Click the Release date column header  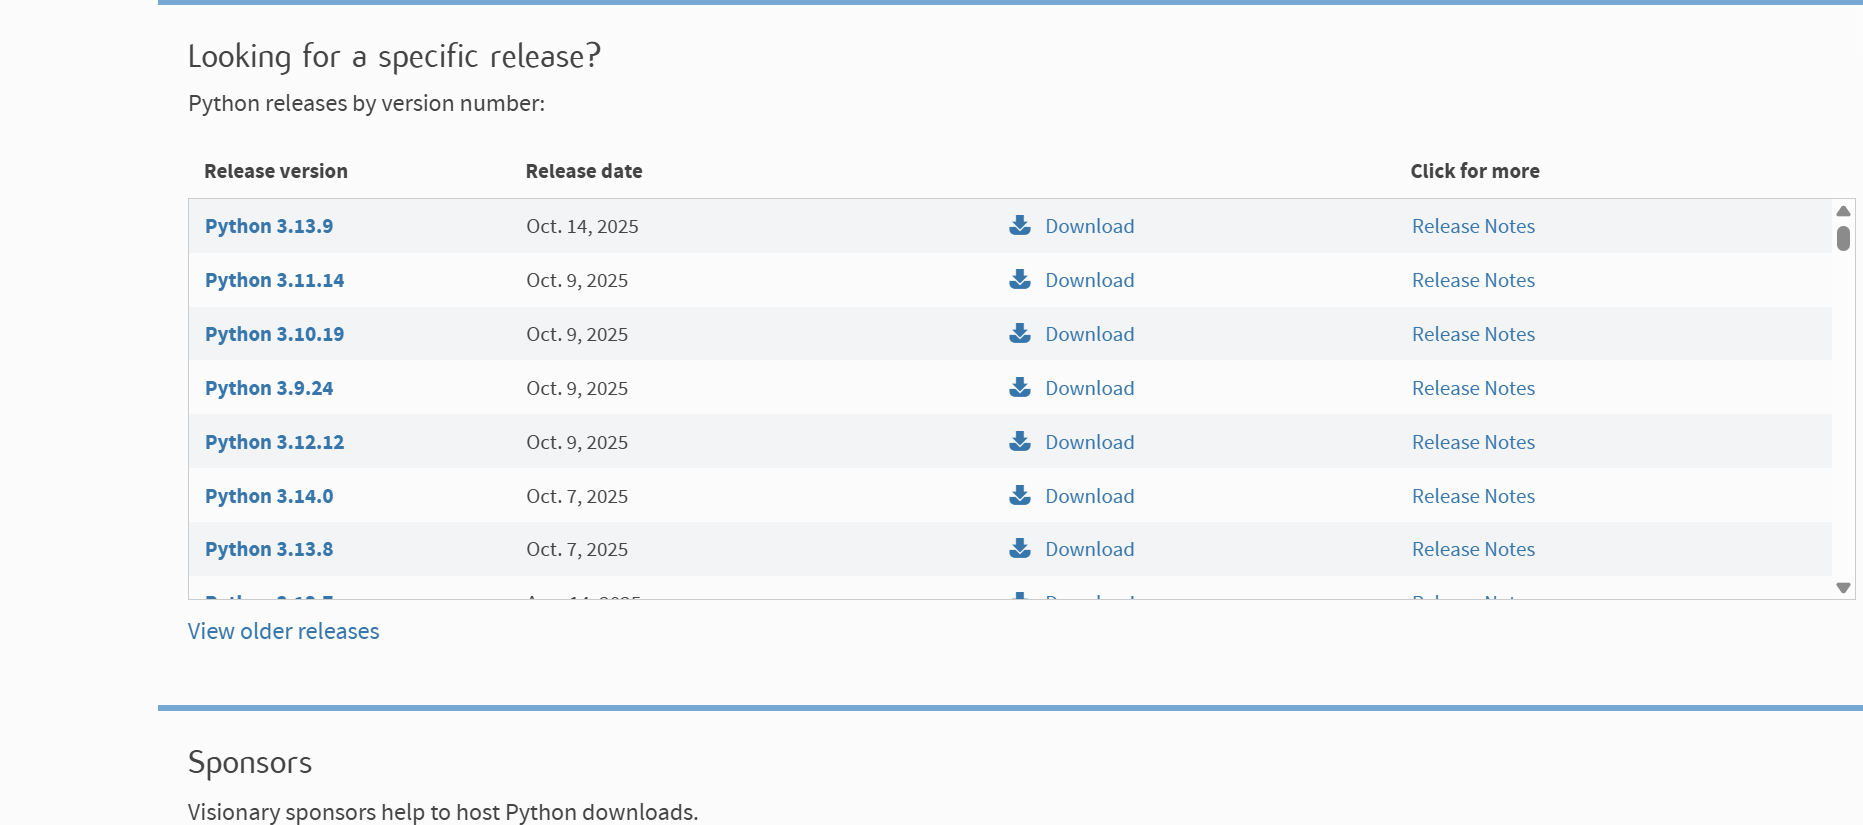(x=584, y=171)
